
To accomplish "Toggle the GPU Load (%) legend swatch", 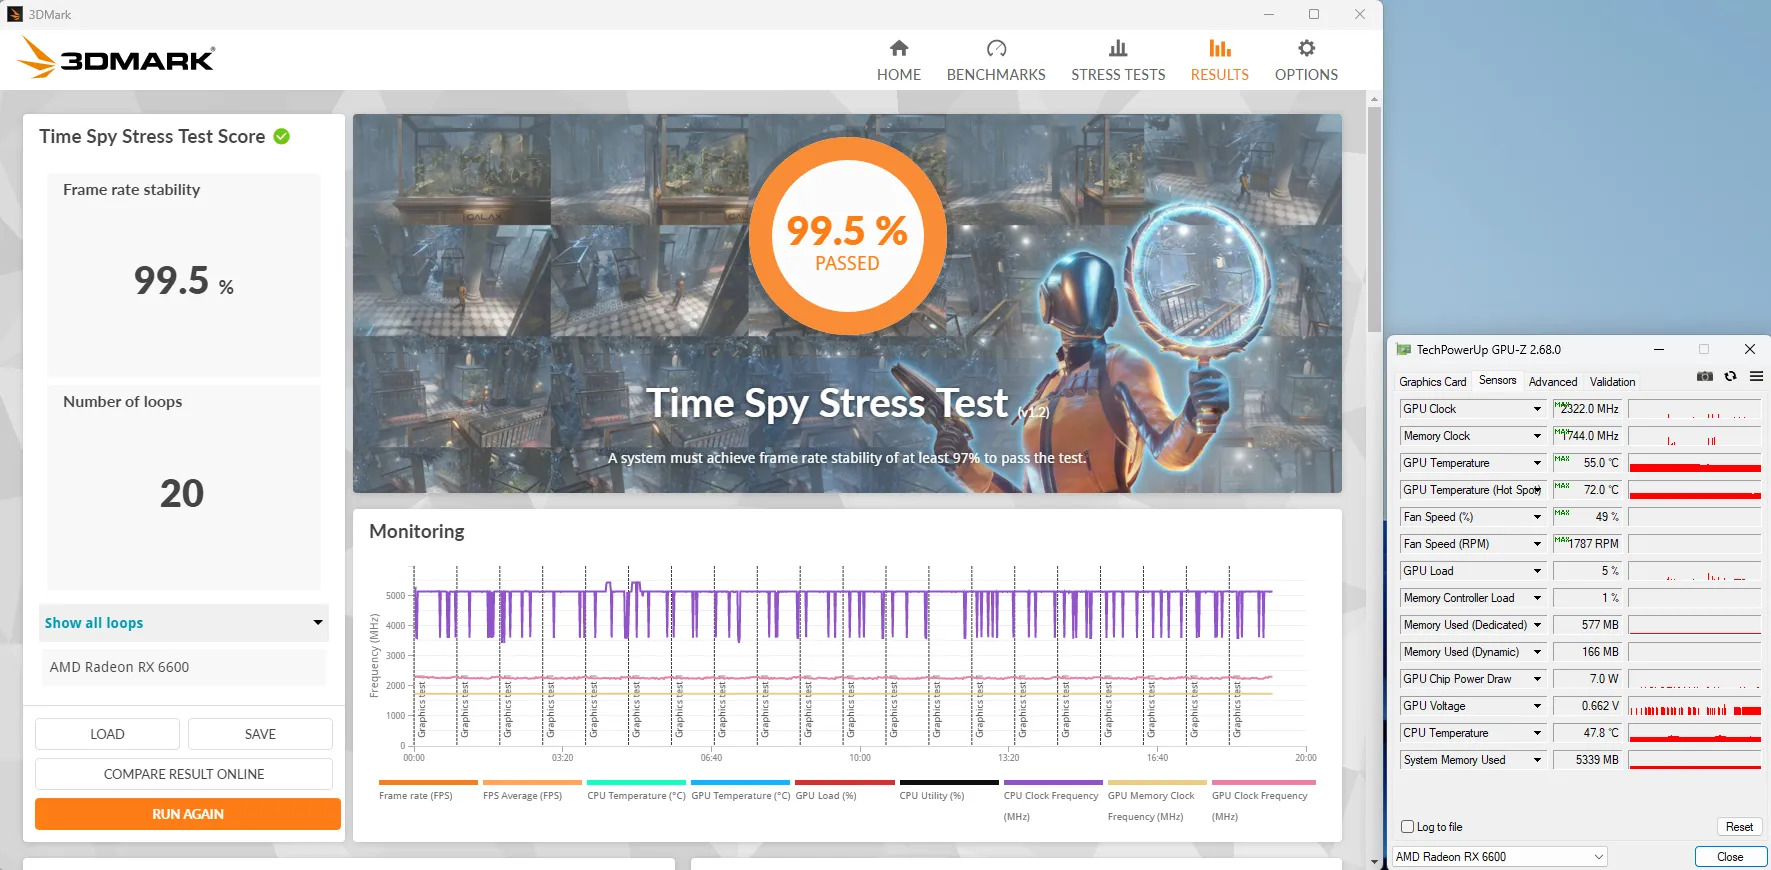I will pyautogui.click(x=844, y=782).
